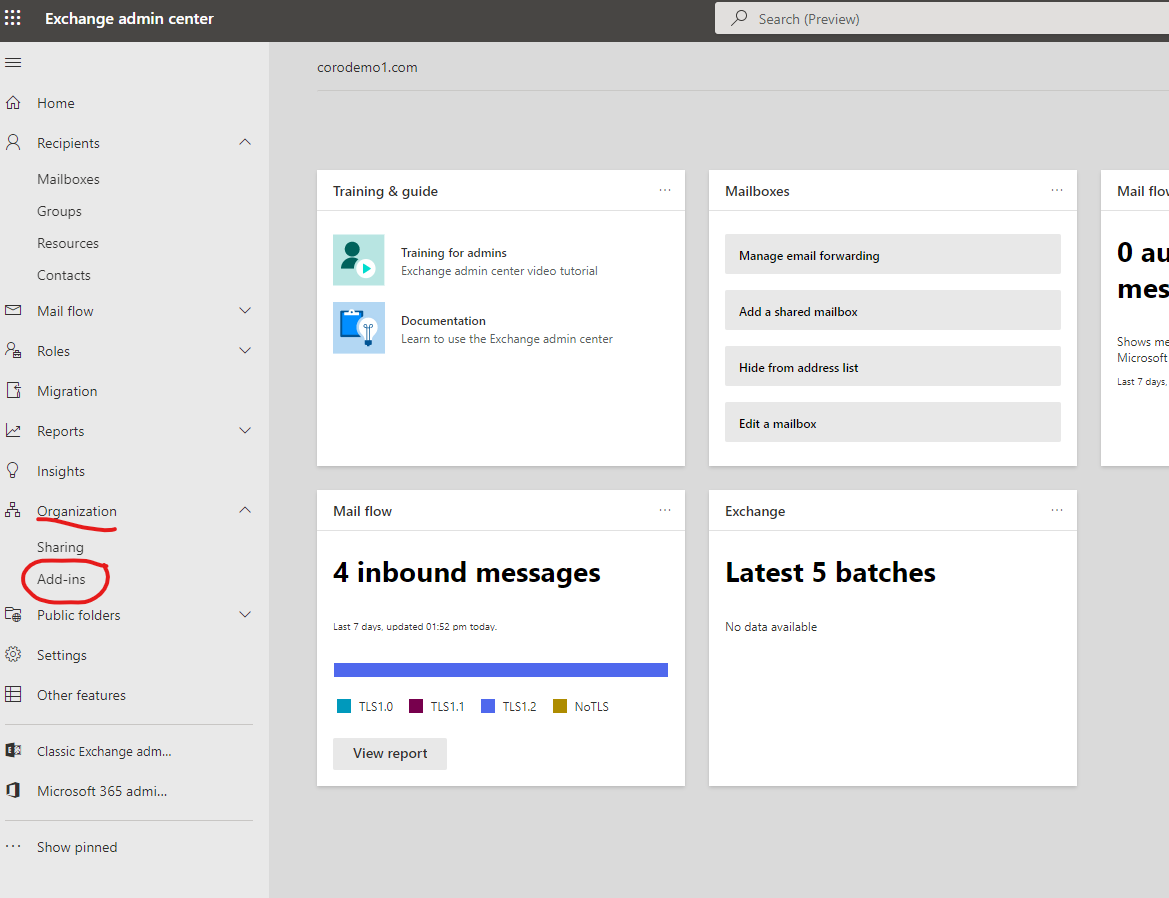The image size is (1169, 898).
Task: Select Migration in the sidebar
Action: [x=67, y=390]
